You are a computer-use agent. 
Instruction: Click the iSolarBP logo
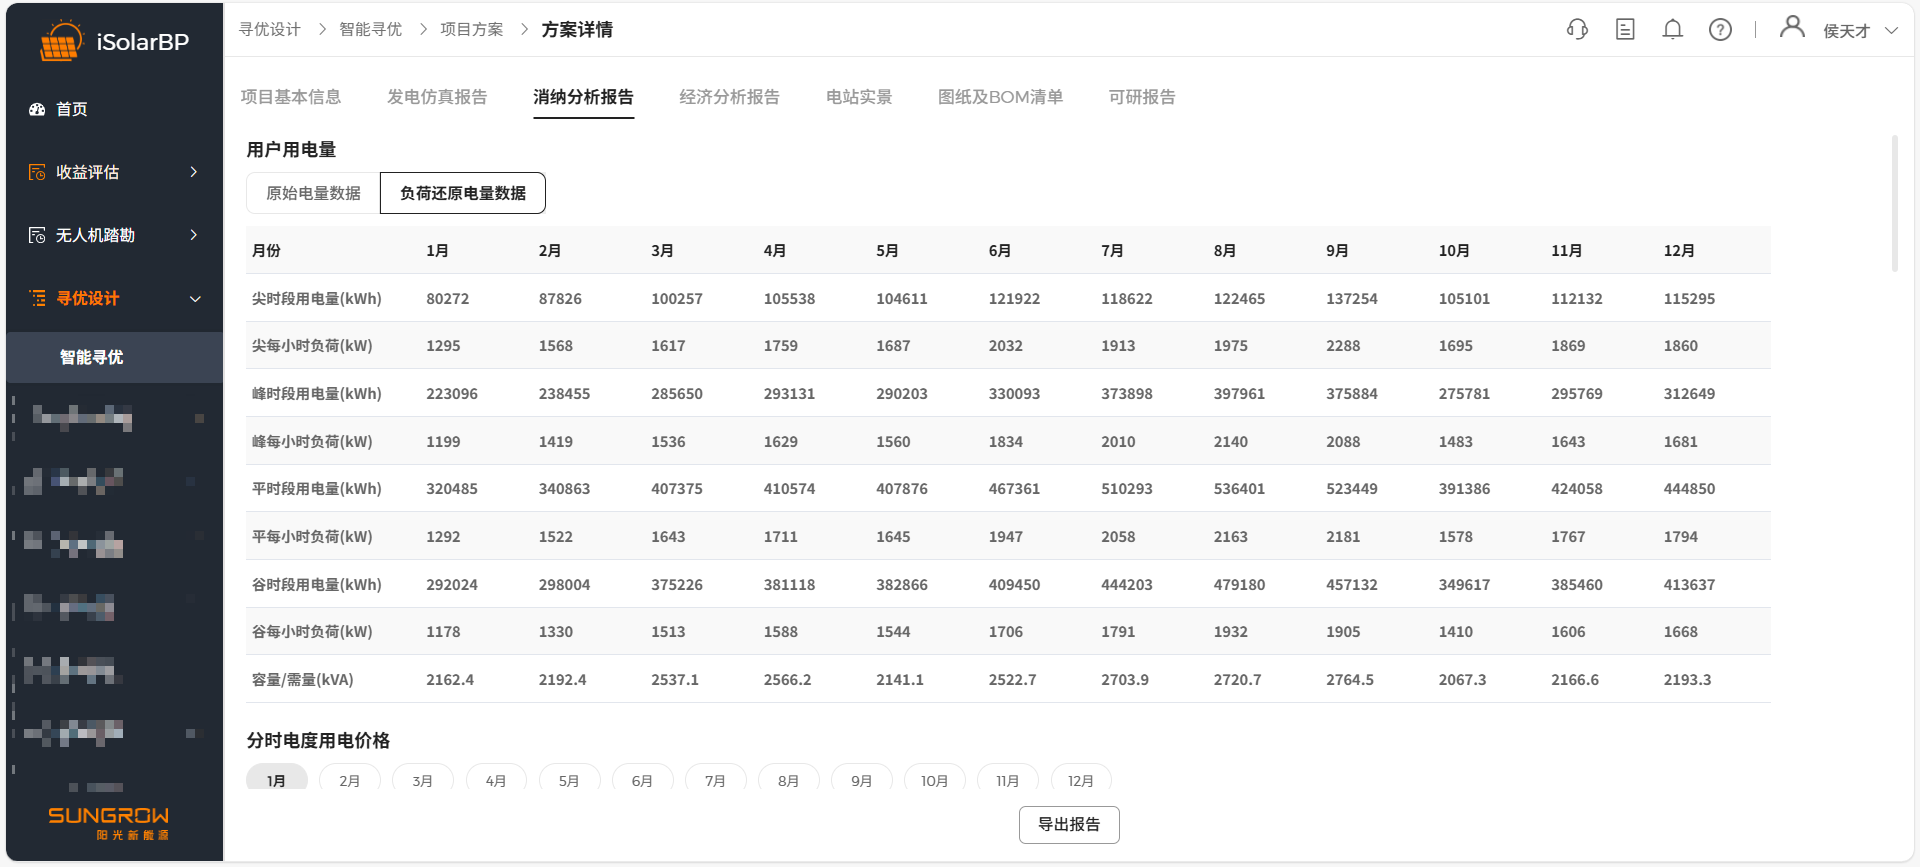(113, 42)
